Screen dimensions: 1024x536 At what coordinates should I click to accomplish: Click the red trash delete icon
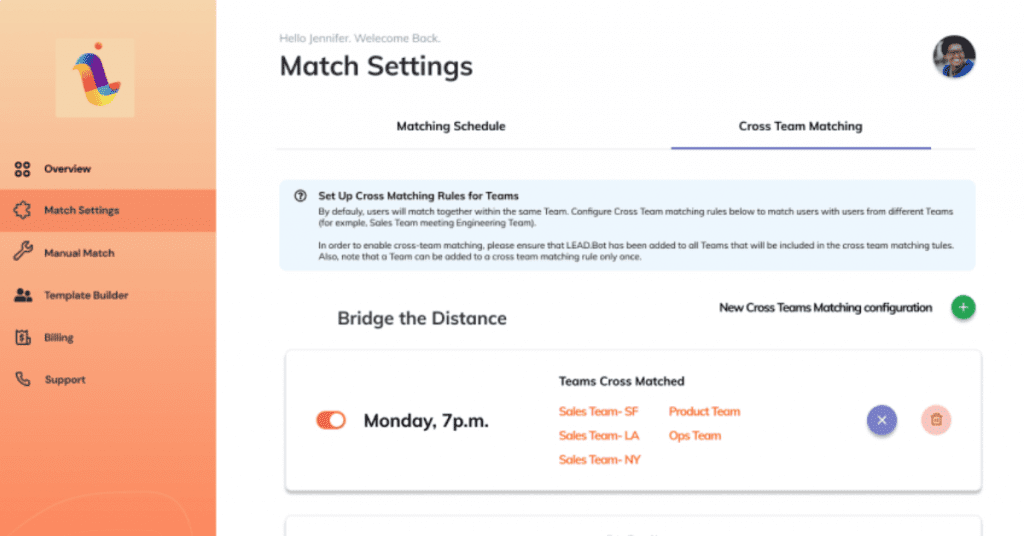point(936,420)
